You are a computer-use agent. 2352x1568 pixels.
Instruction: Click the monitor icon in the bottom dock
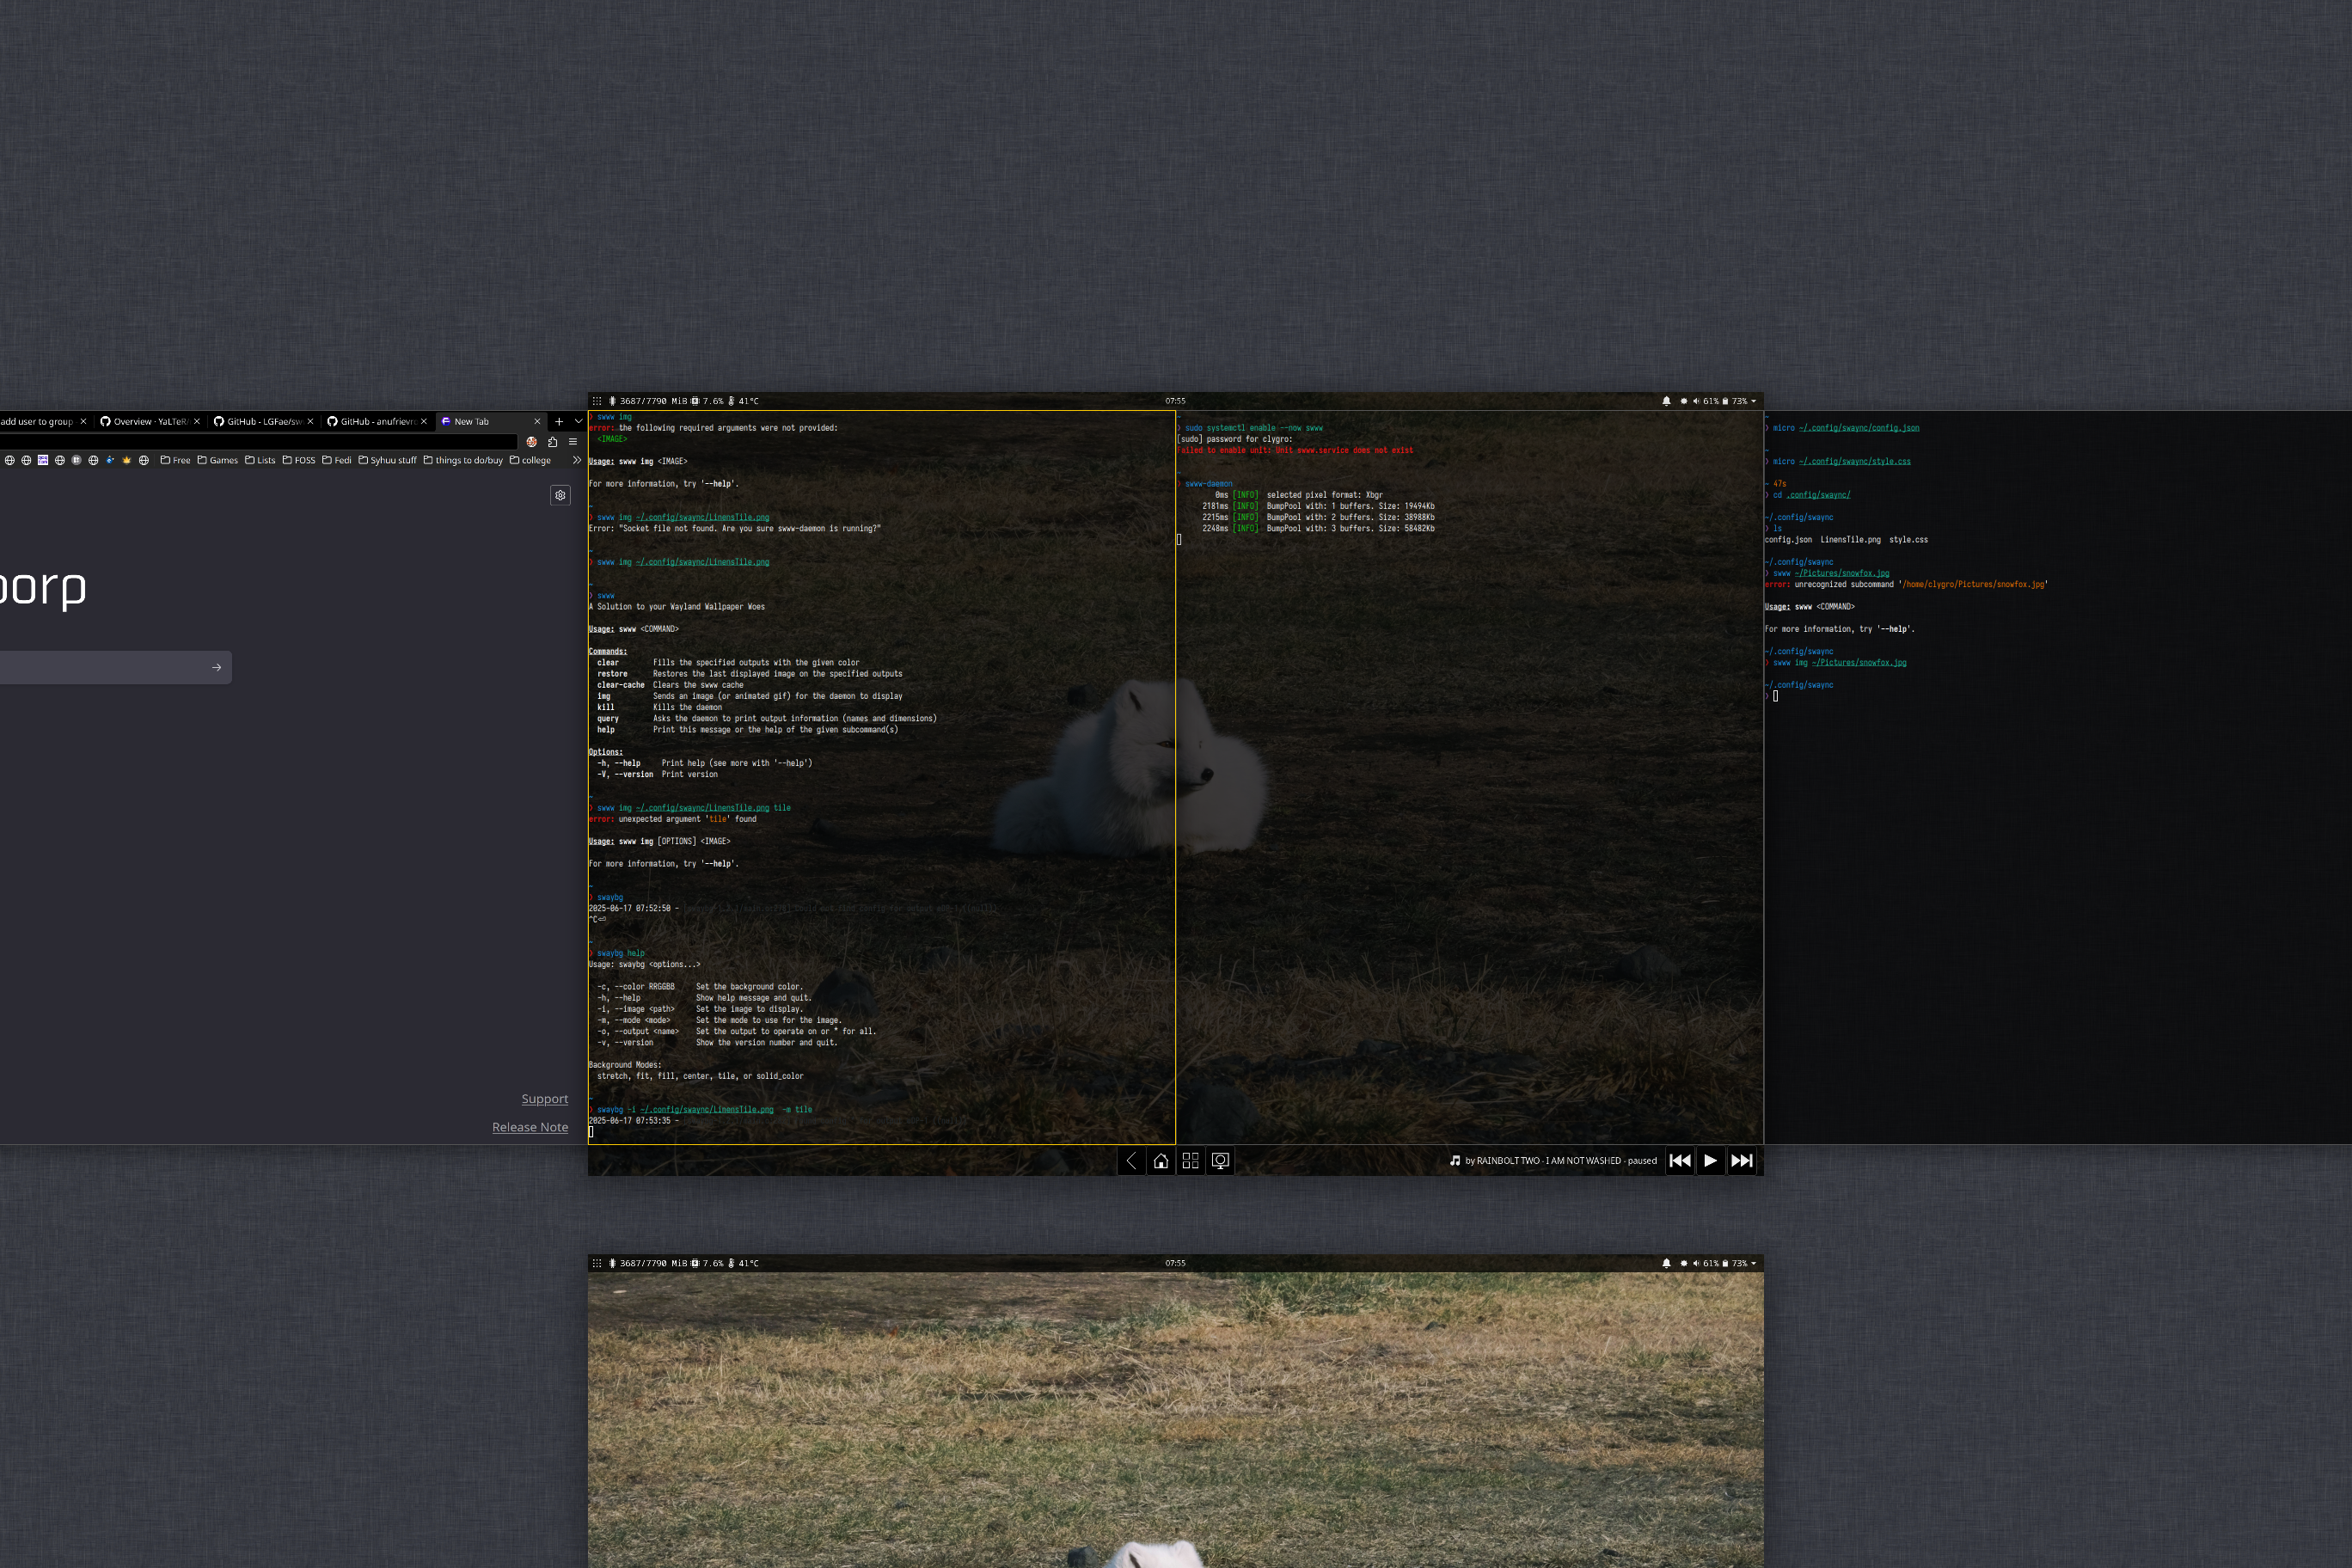point(1220,1160)
